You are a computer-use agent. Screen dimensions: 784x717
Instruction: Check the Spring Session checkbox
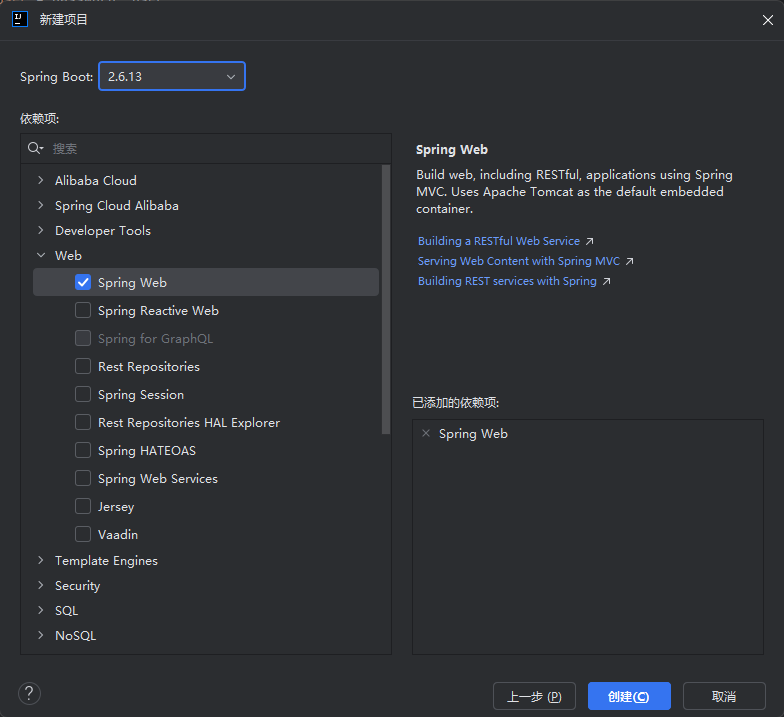[83, 394]
